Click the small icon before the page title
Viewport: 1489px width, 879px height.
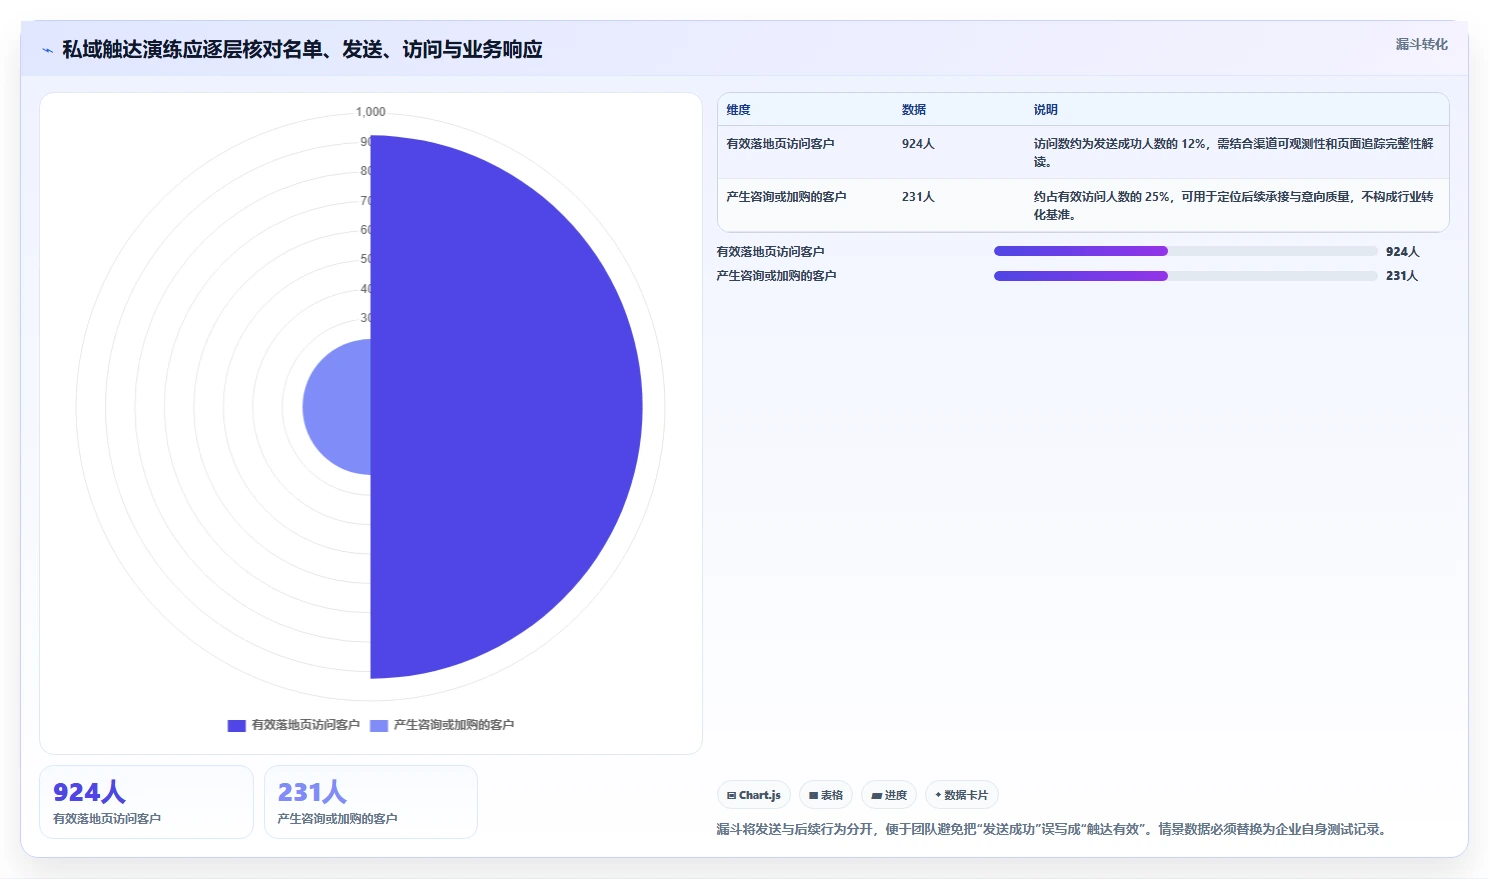47,50
